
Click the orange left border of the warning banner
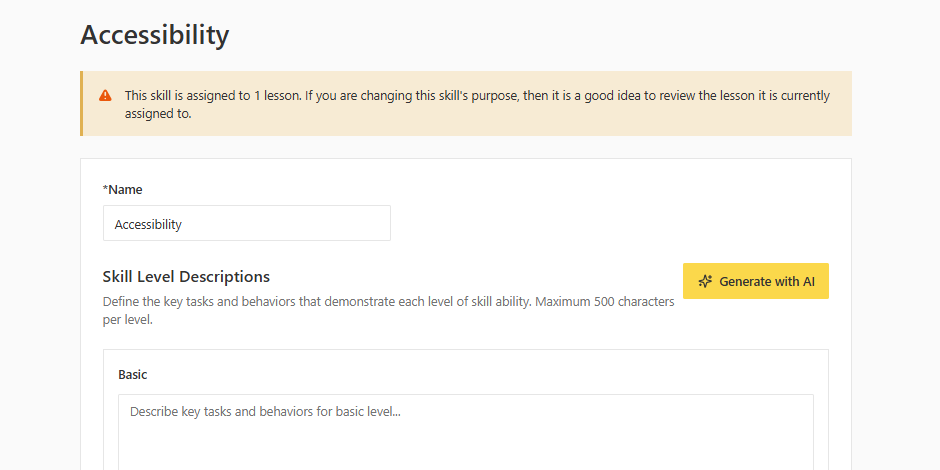pos(82,103)
